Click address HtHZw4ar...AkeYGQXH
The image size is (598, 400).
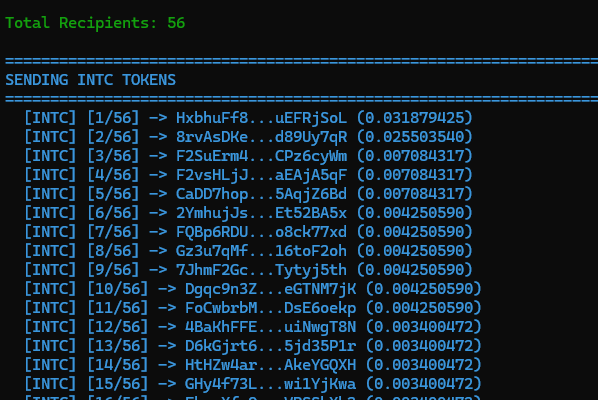[x=270, y=365]
